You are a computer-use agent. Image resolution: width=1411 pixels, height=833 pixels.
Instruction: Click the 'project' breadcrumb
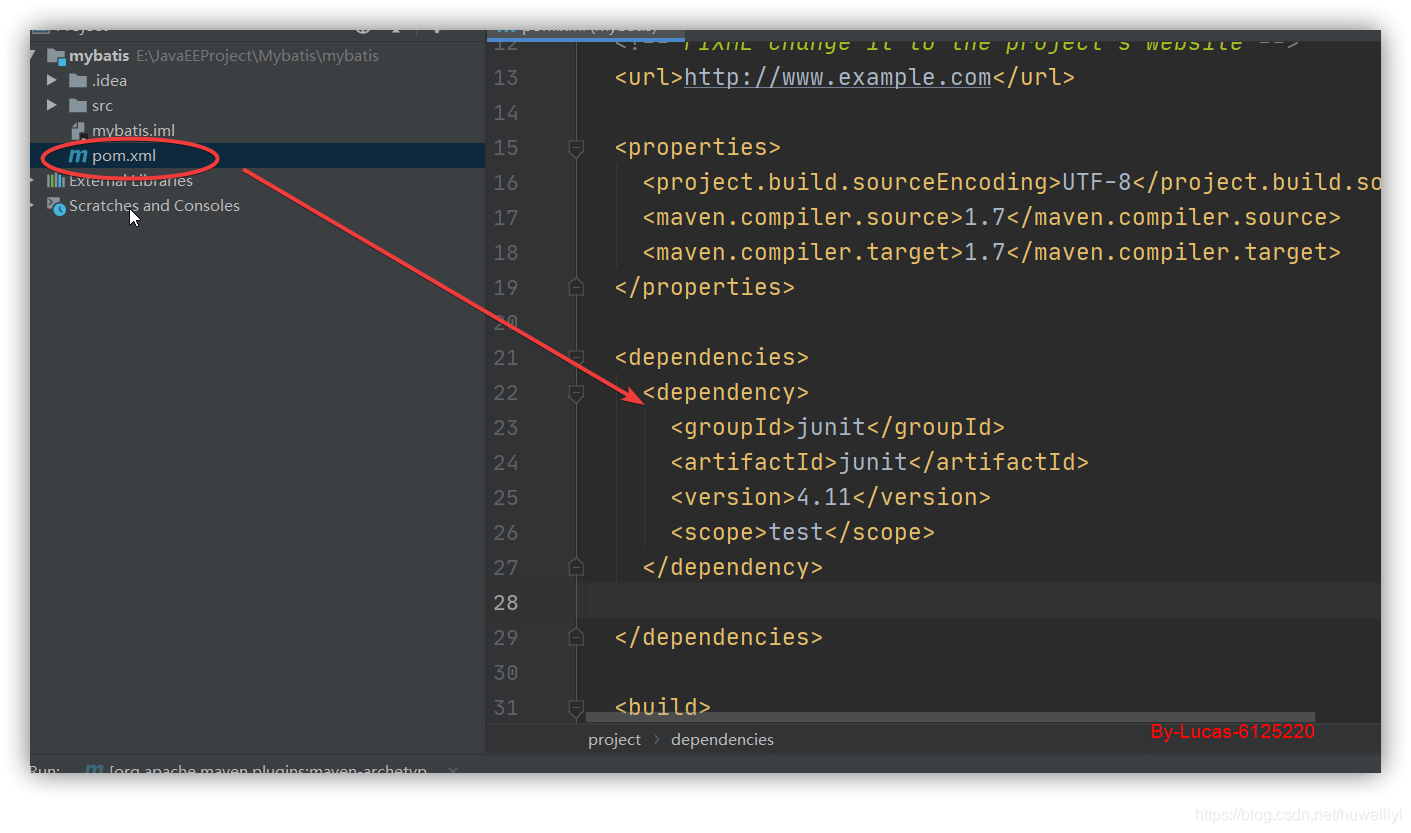coord(614,740)
